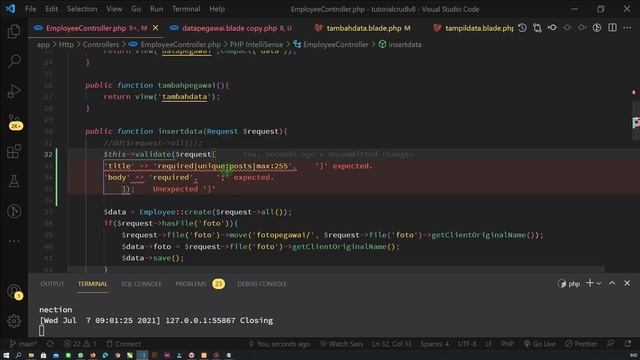Open the Go menu
640x360 pixels.
(136, 9)
